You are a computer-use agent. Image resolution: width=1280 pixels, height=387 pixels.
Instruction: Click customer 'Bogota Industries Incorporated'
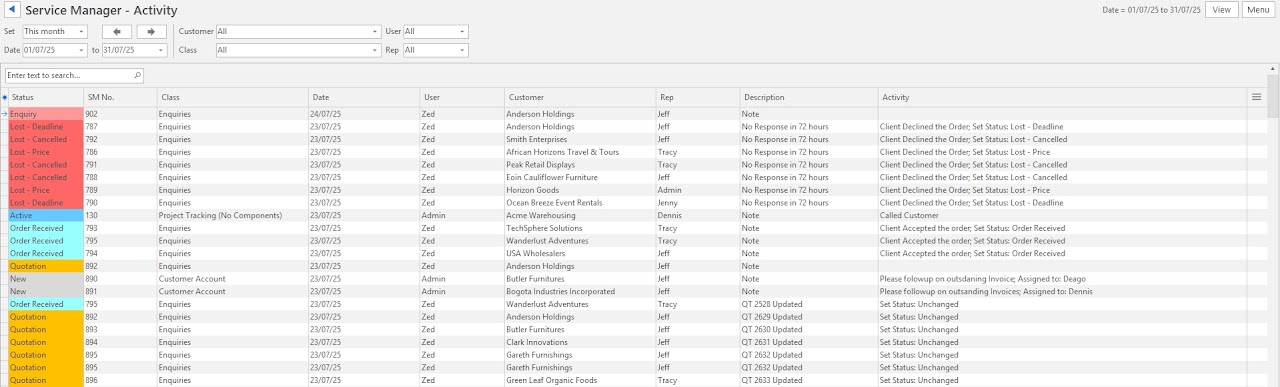(x=561, y=291)
